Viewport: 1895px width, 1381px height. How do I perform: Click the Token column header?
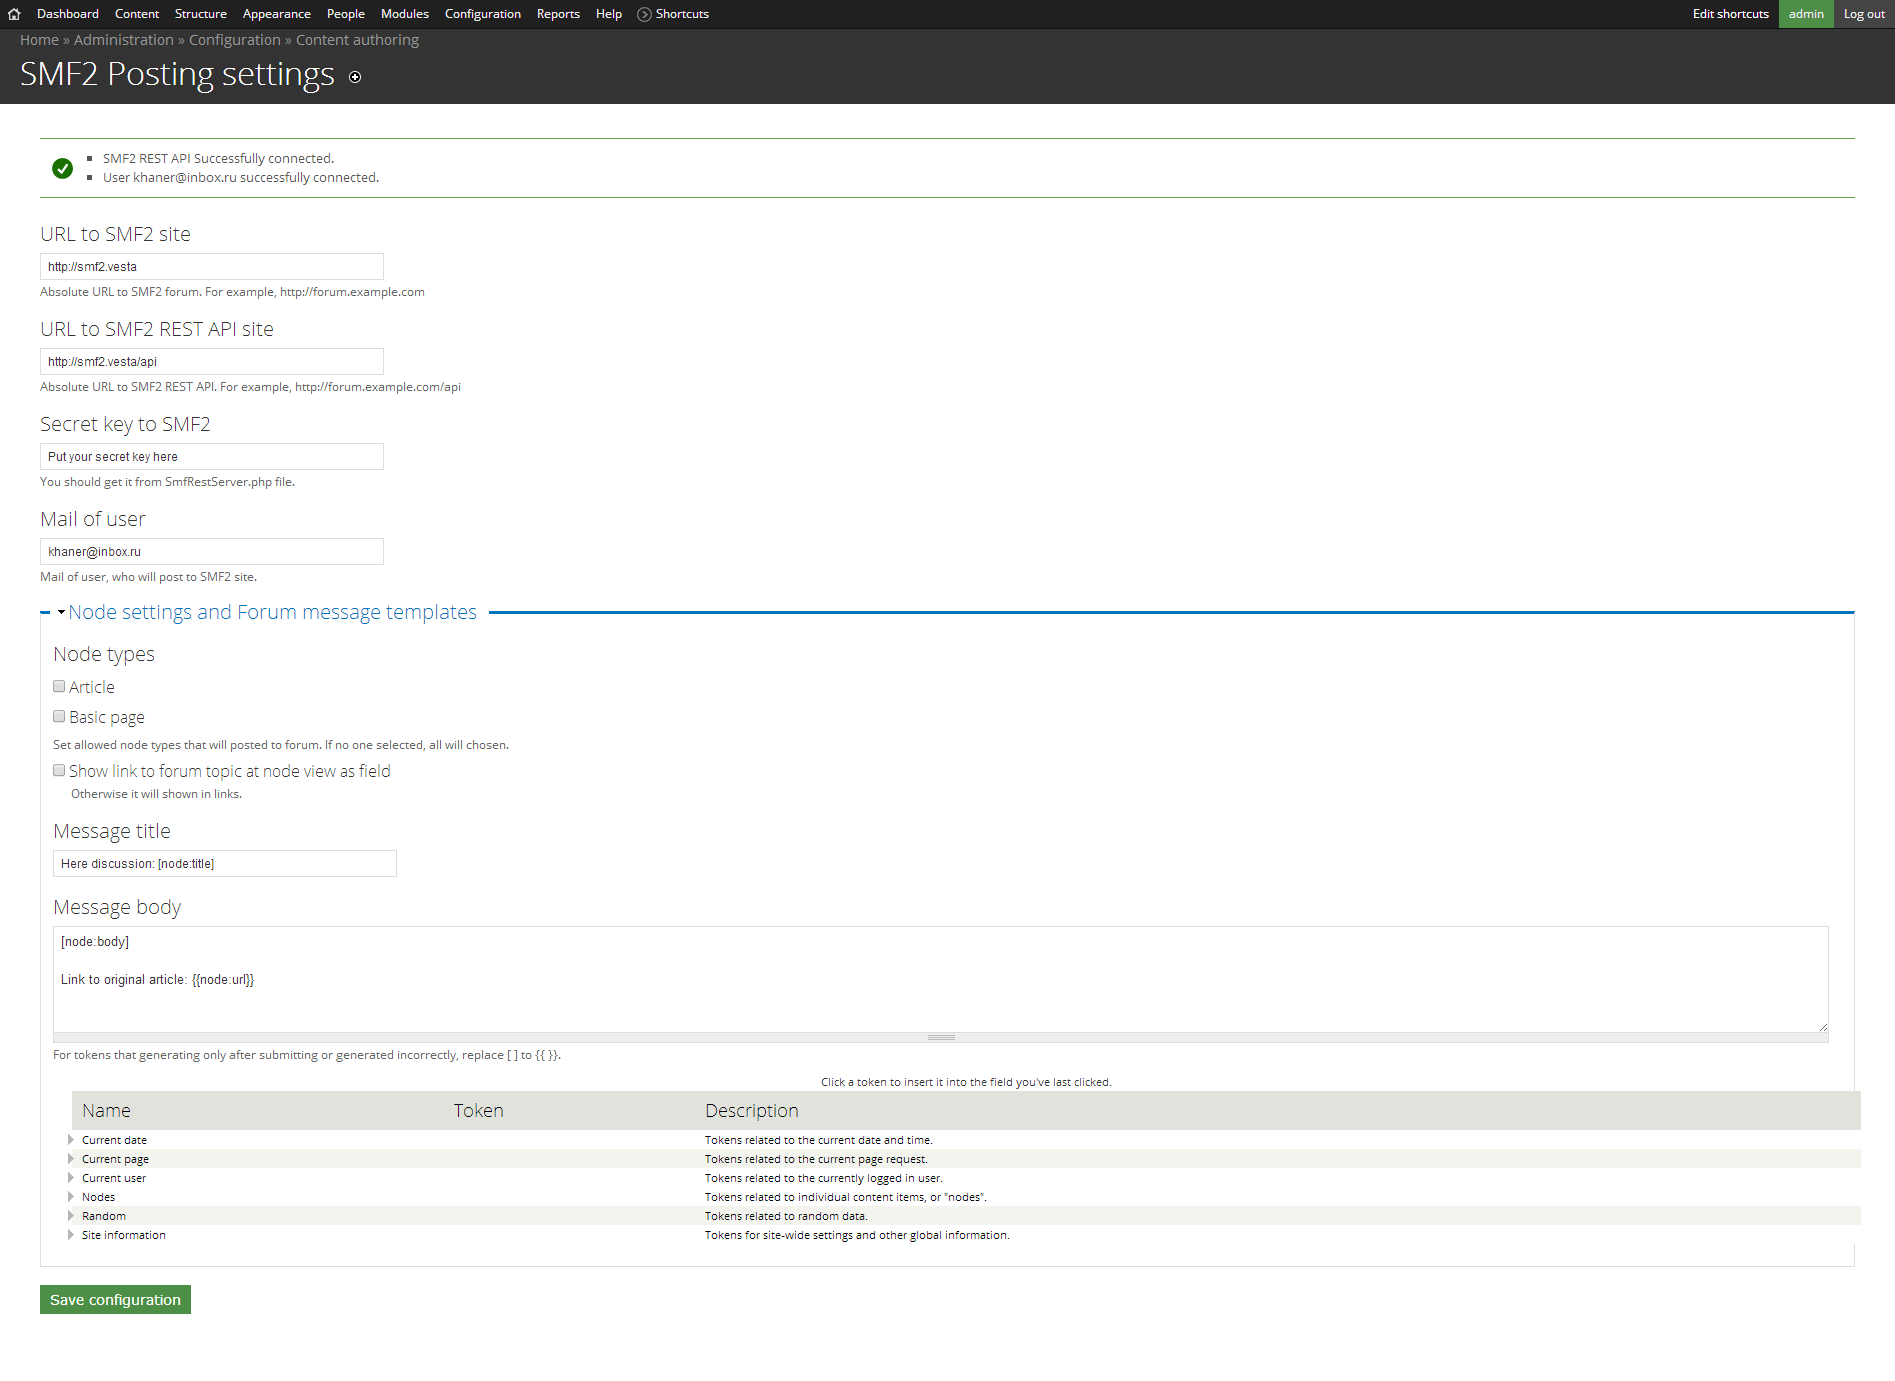pyautogui.click(x=478, y=1111)
